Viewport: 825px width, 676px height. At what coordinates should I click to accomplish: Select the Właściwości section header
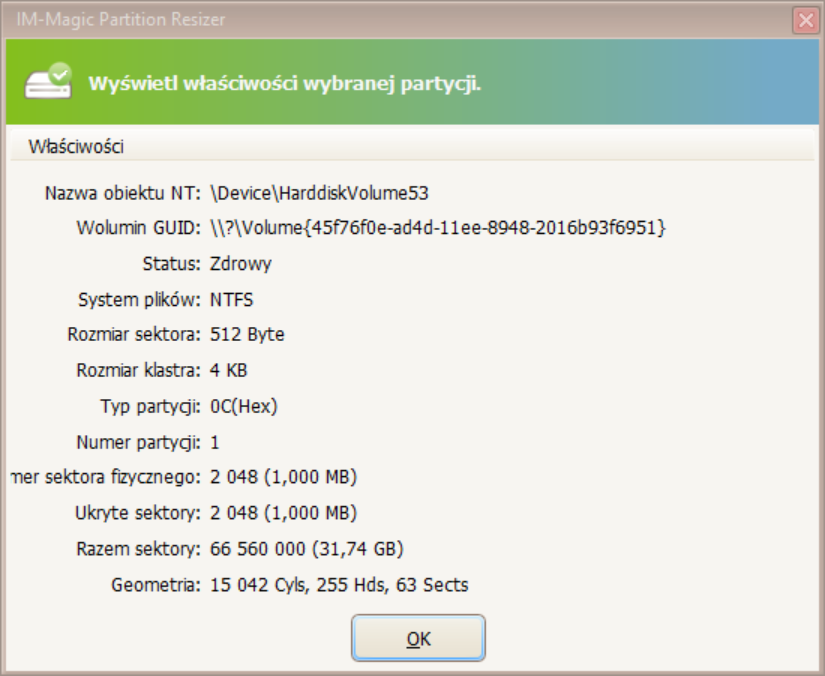(412, 146)
